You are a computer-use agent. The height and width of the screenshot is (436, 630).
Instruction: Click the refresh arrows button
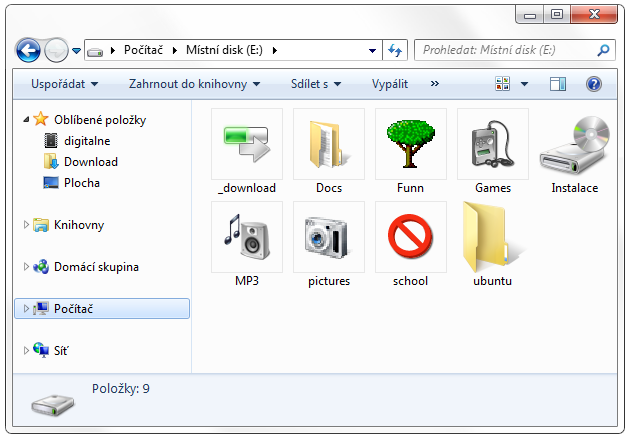pyautogui.click(x=395, y=50)
